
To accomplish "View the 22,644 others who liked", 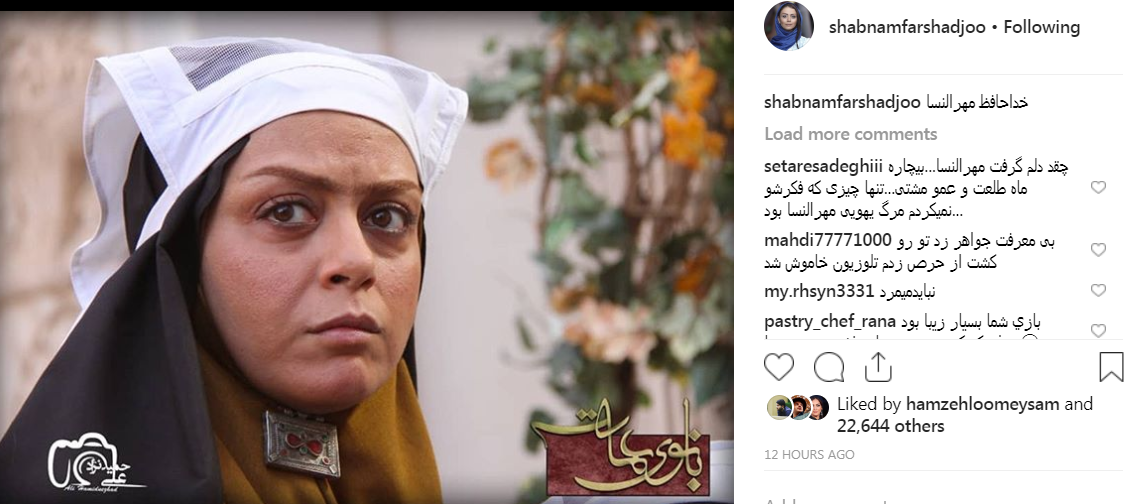I will click(890, 426).
